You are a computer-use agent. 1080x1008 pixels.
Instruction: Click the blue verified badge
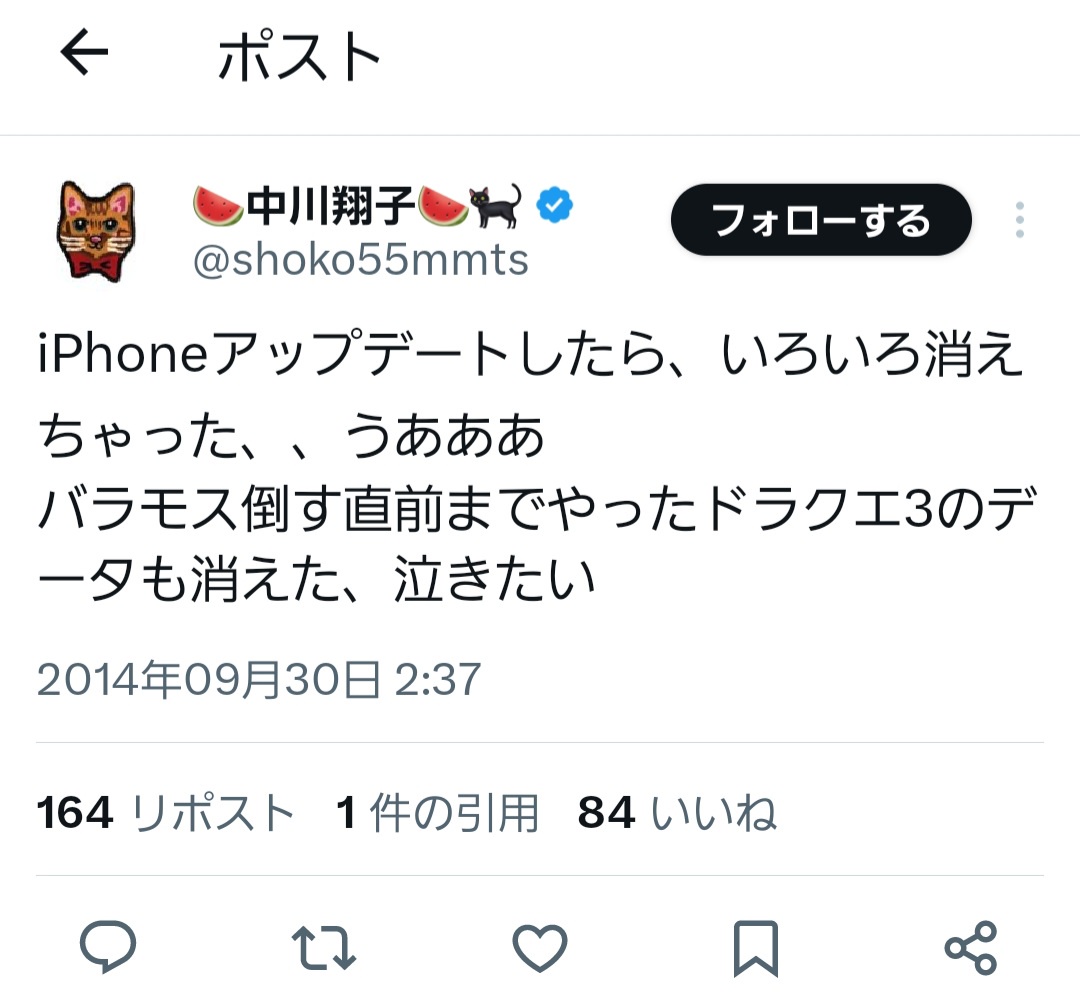[555, 205]
